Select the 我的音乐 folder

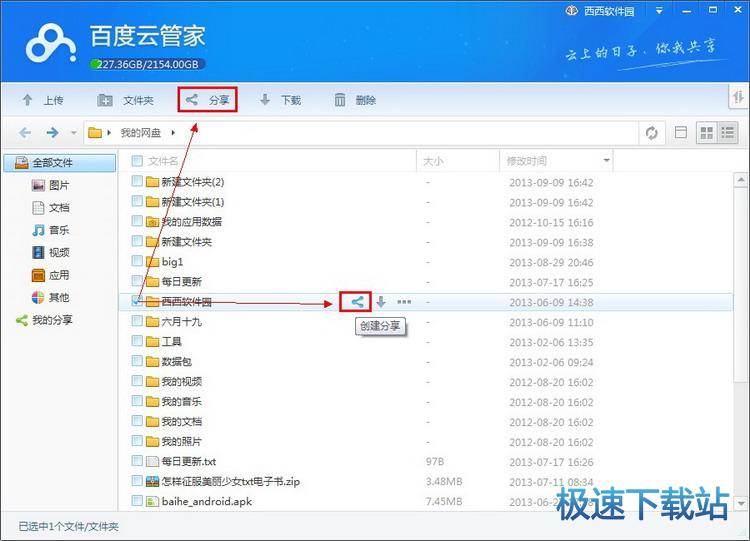(182, 402)
